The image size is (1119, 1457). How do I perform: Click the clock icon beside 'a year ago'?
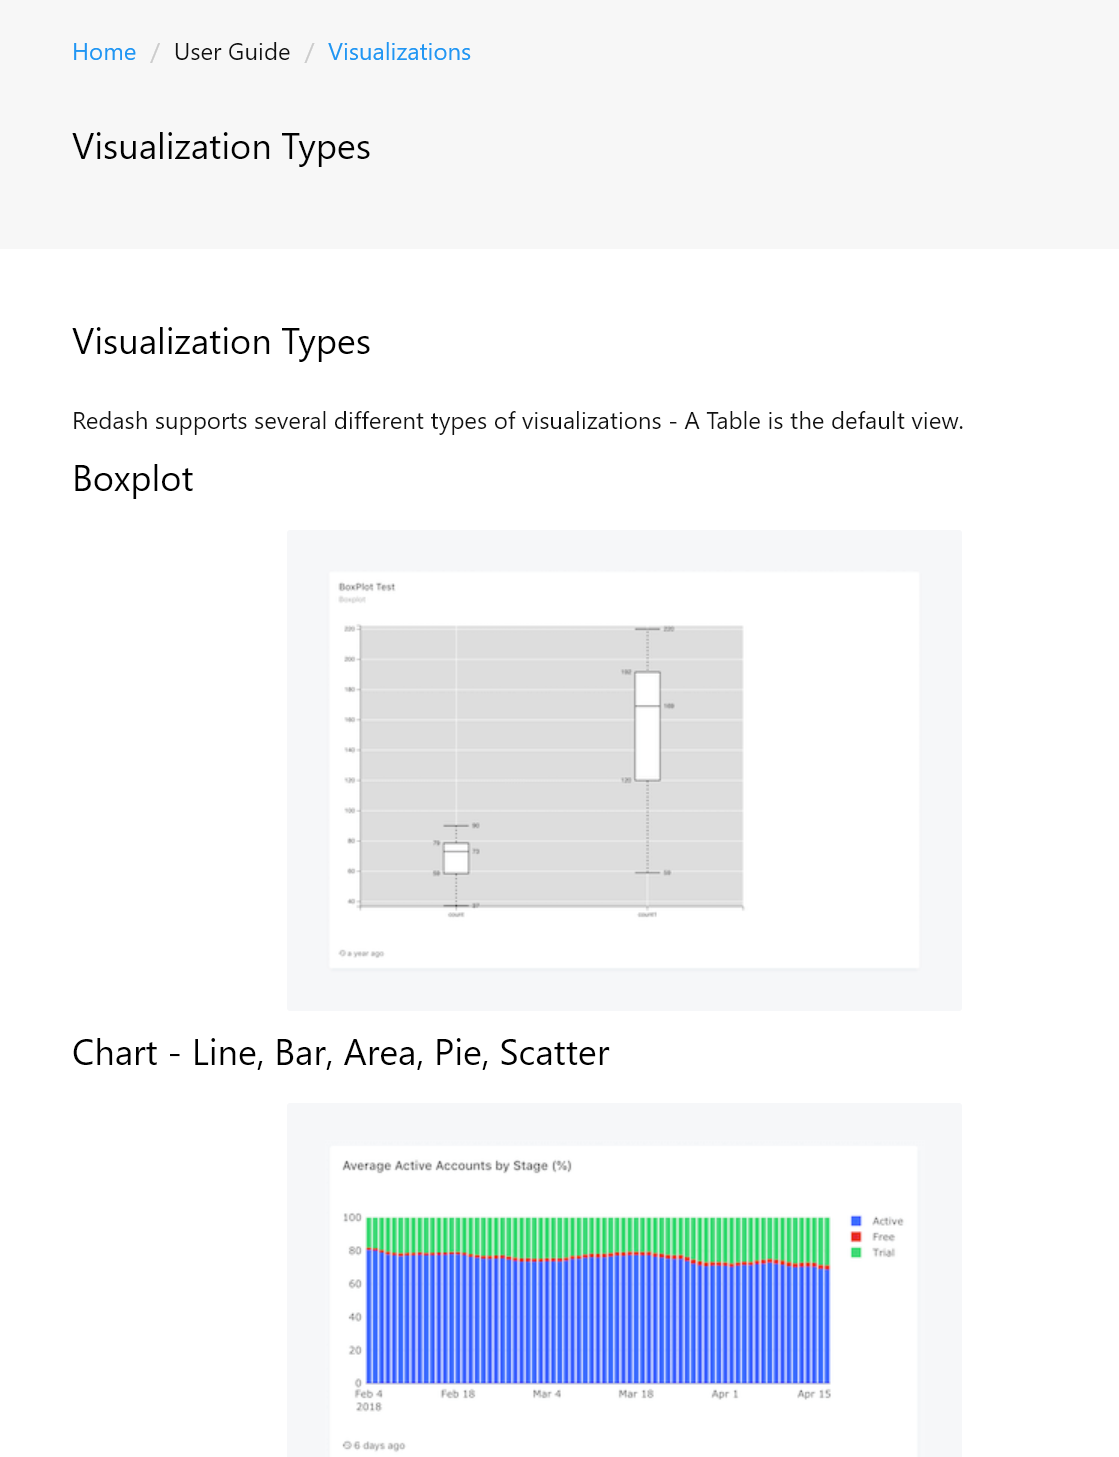click(342, 953)
